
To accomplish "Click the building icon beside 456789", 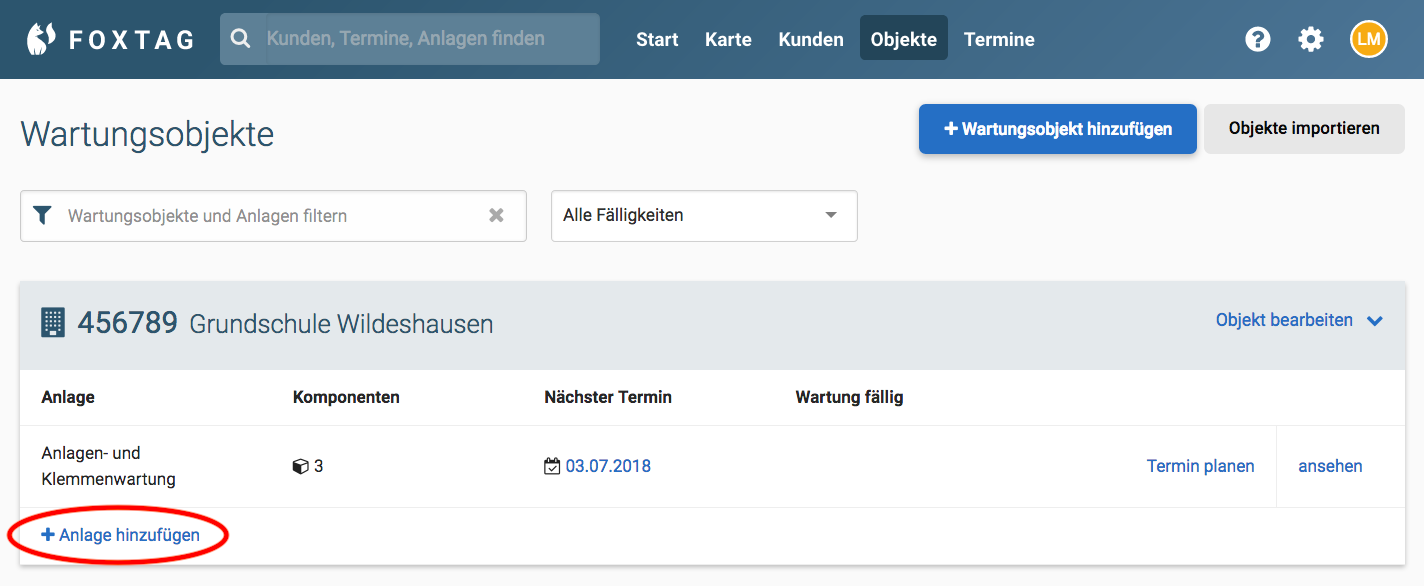I will [x=52, y=322].
